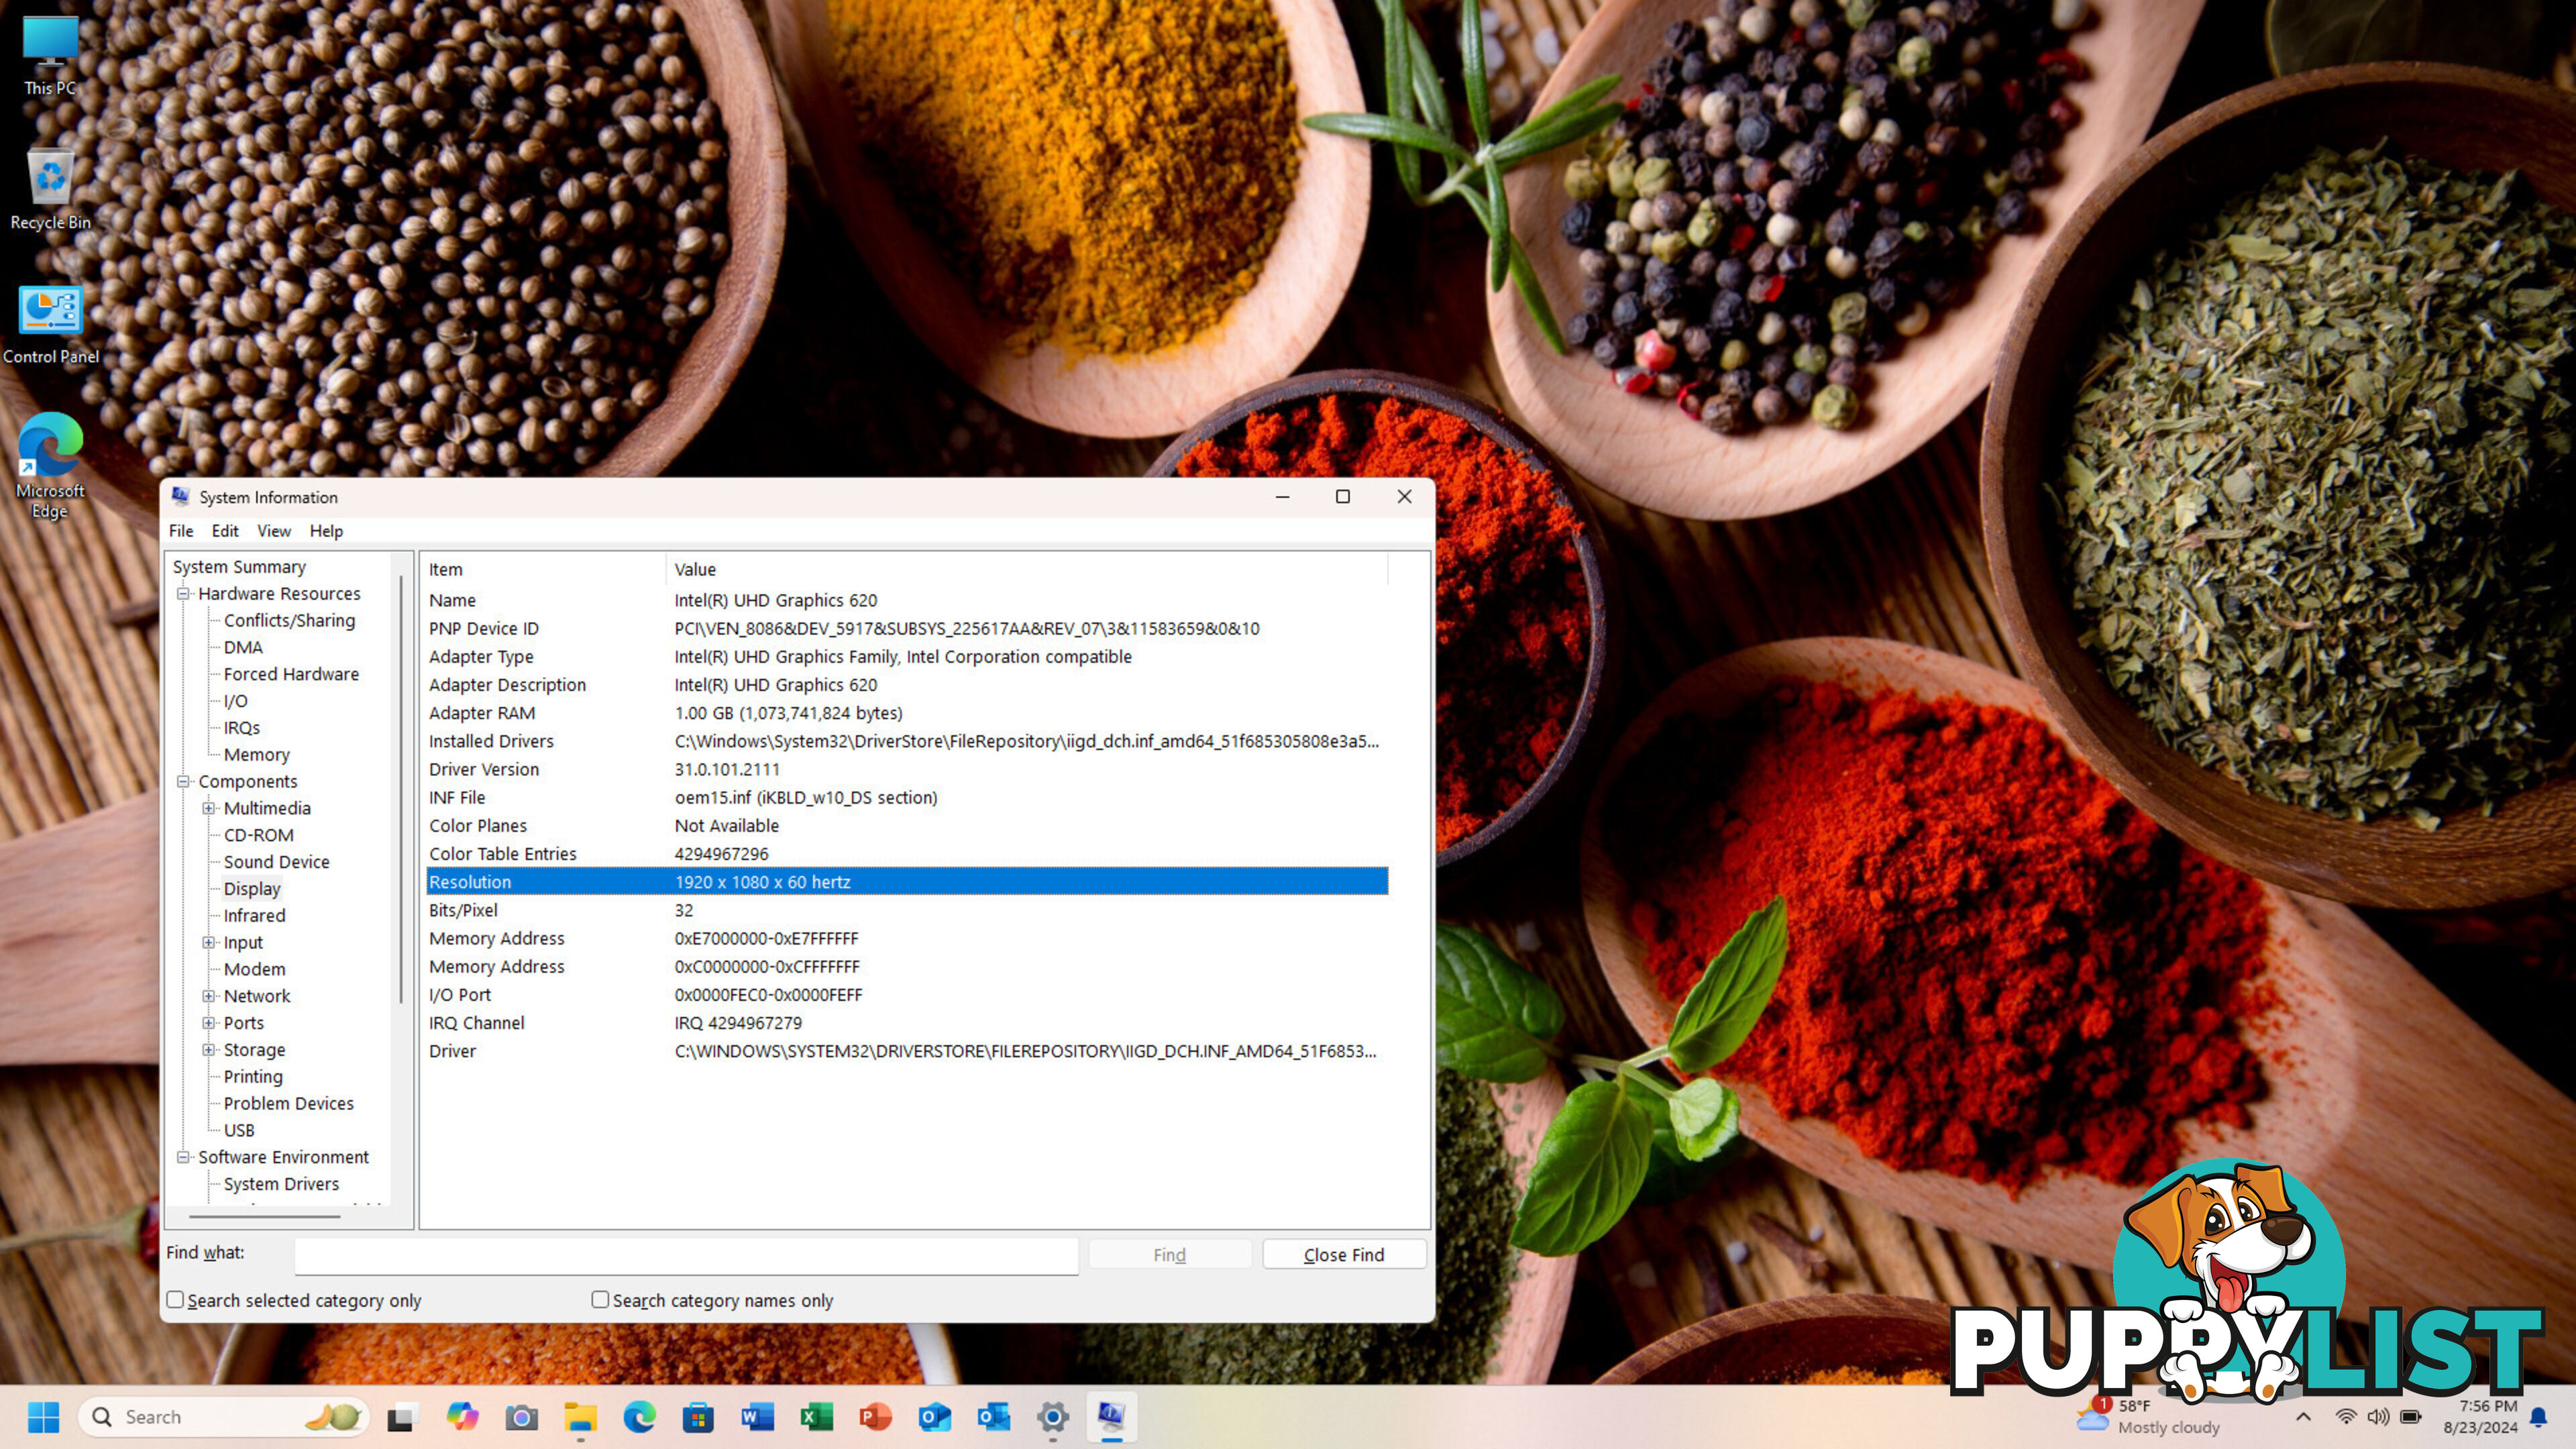Expand Storage tree node
This screenshot has width=2576, height=1449.
coord(208,1049)
